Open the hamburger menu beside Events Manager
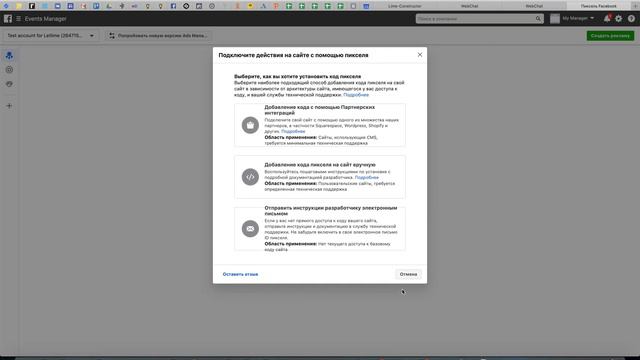The image size is (640, 360). pos(18,19)
